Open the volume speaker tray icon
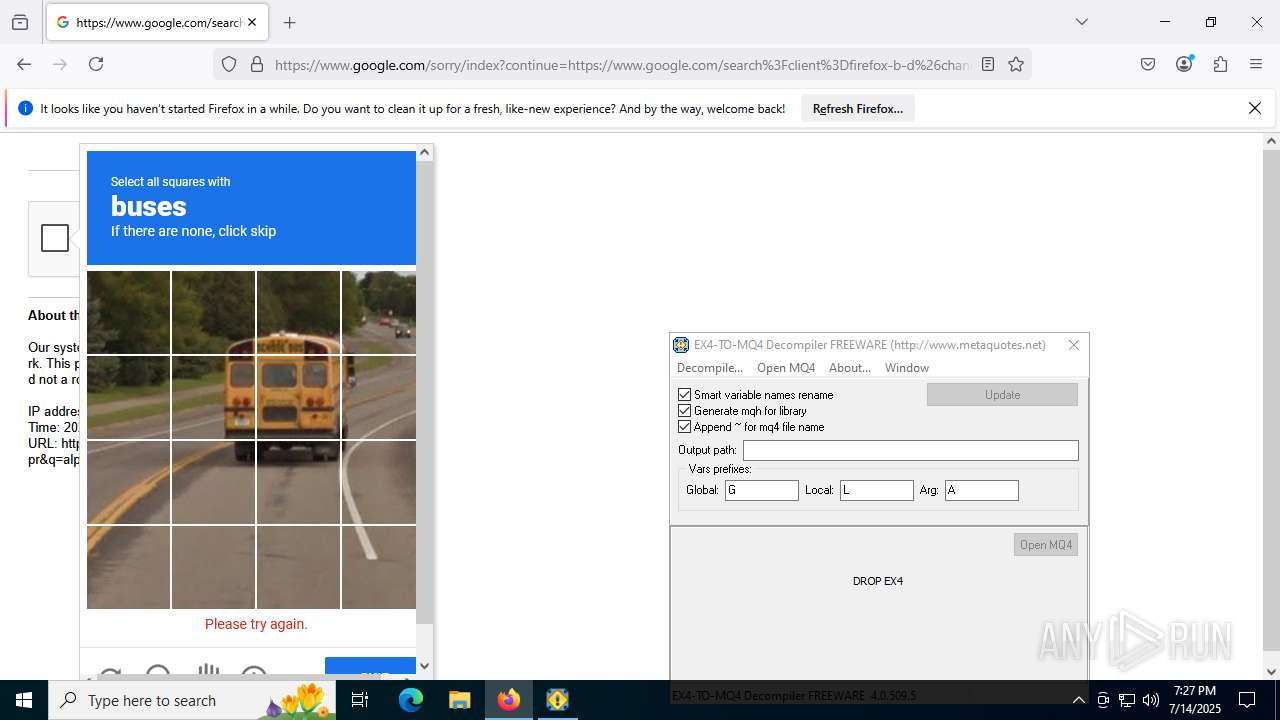 tap(1151, 700)
